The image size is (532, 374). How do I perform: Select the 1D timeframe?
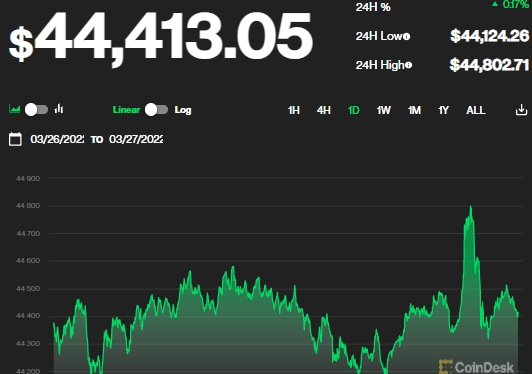click(x=354, y=110)
